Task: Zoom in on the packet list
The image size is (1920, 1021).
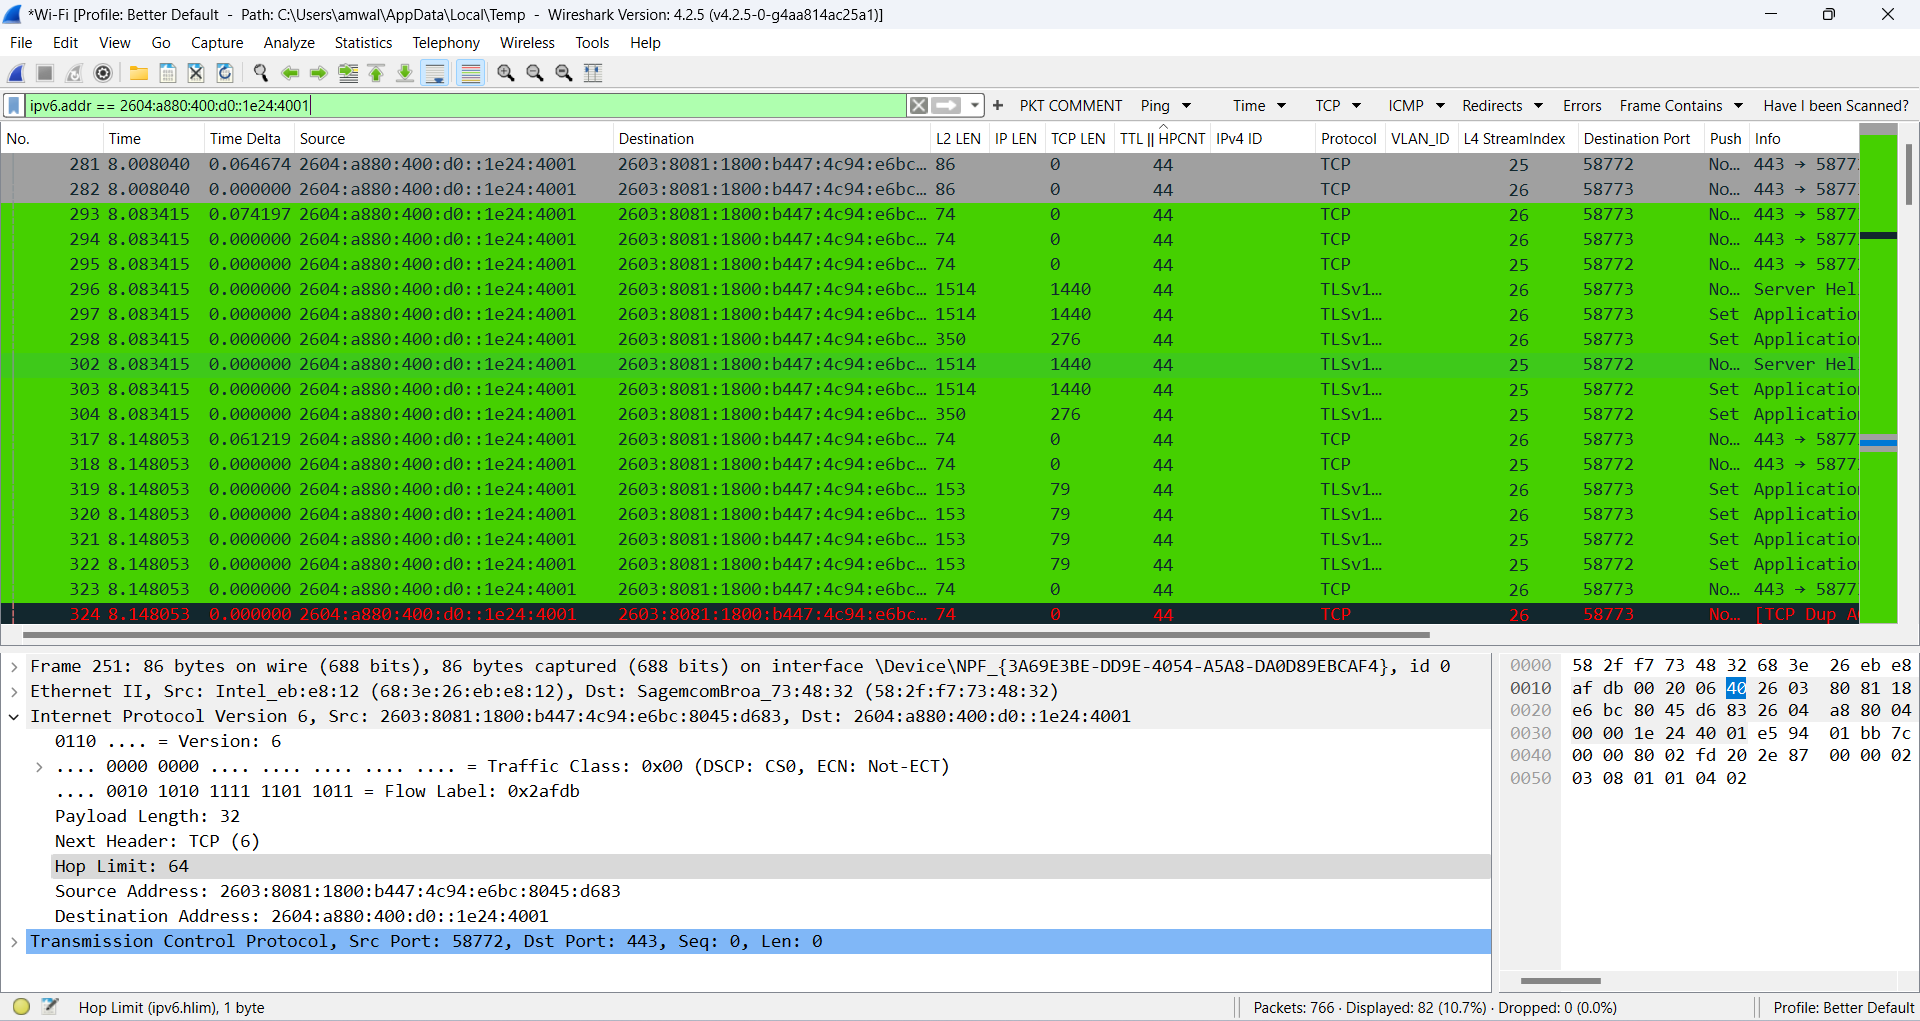Action: click(x=505, y=73)
